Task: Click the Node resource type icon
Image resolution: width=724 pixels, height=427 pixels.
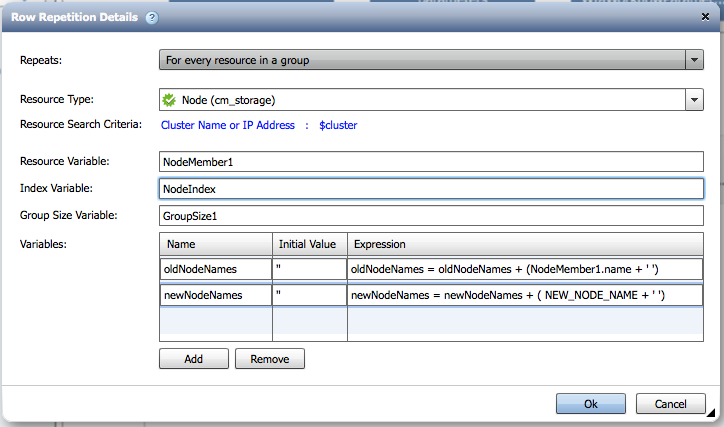Action: pyautogui.click(x=169, y=100)
